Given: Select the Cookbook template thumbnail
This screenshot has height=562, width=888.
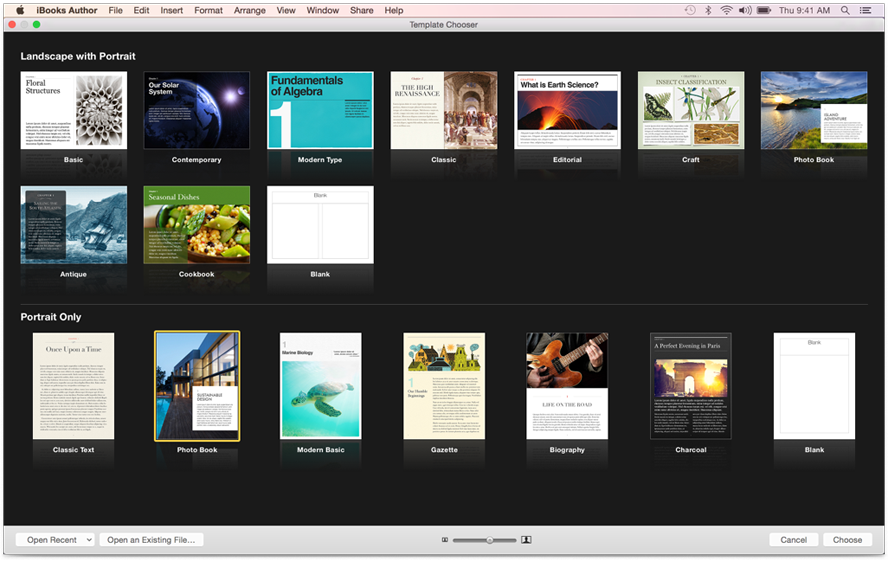Looking at the screenshot, I should point(197,225).
